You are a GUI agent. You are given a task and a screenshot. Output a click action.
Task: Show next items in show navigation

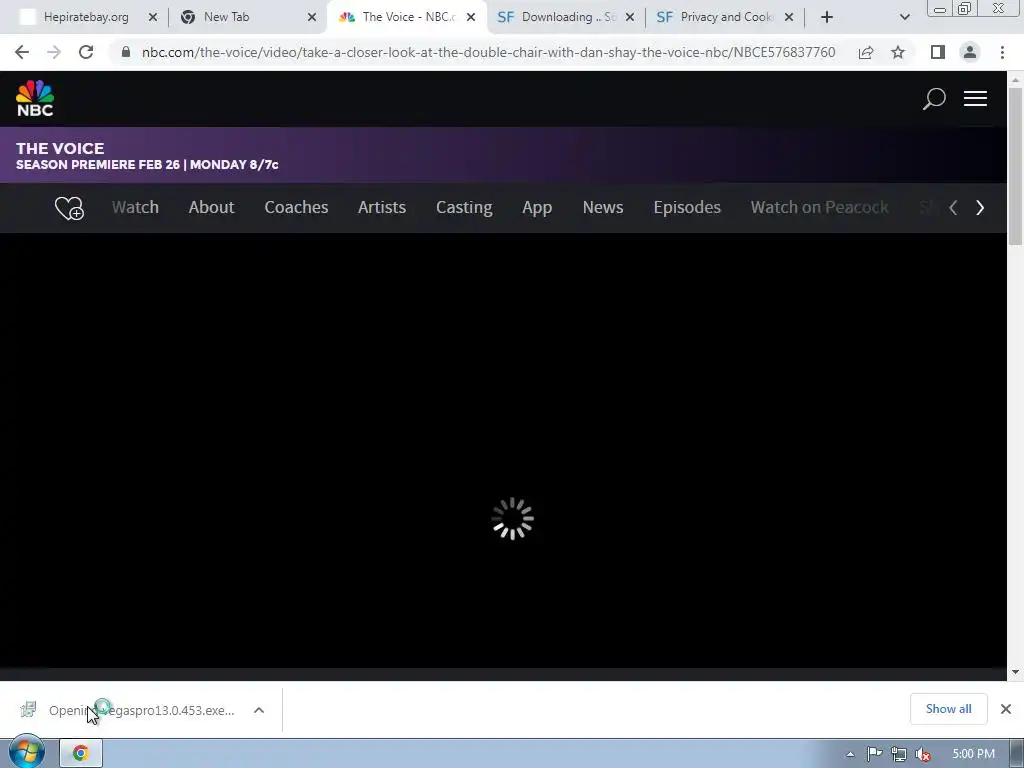point(980,208)
